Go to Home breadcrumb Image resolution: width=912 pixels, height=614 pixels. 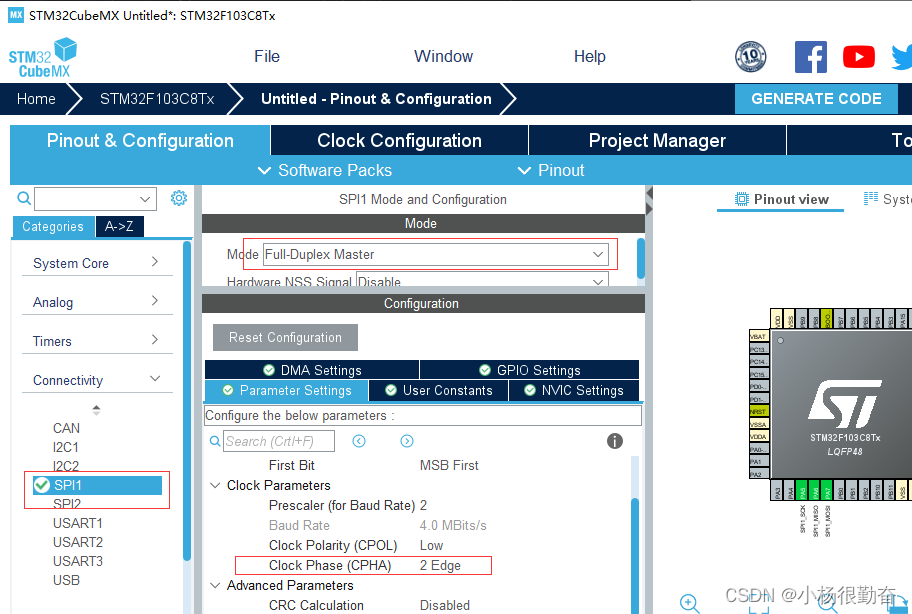36,99
